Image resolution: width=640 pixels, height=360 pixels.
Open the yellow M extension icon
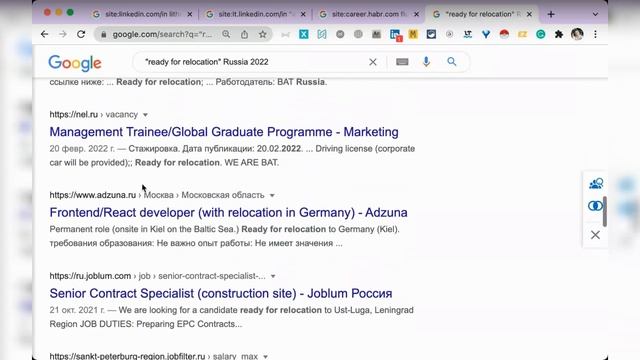413,34
